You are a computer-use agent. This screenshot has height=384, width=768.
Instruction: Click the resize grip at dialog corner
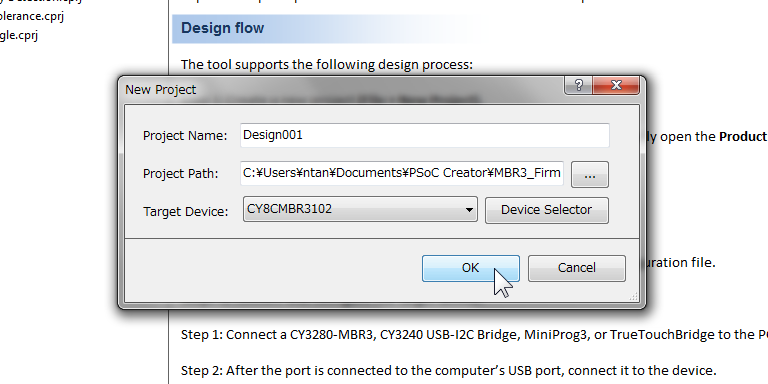pos(633,296)
